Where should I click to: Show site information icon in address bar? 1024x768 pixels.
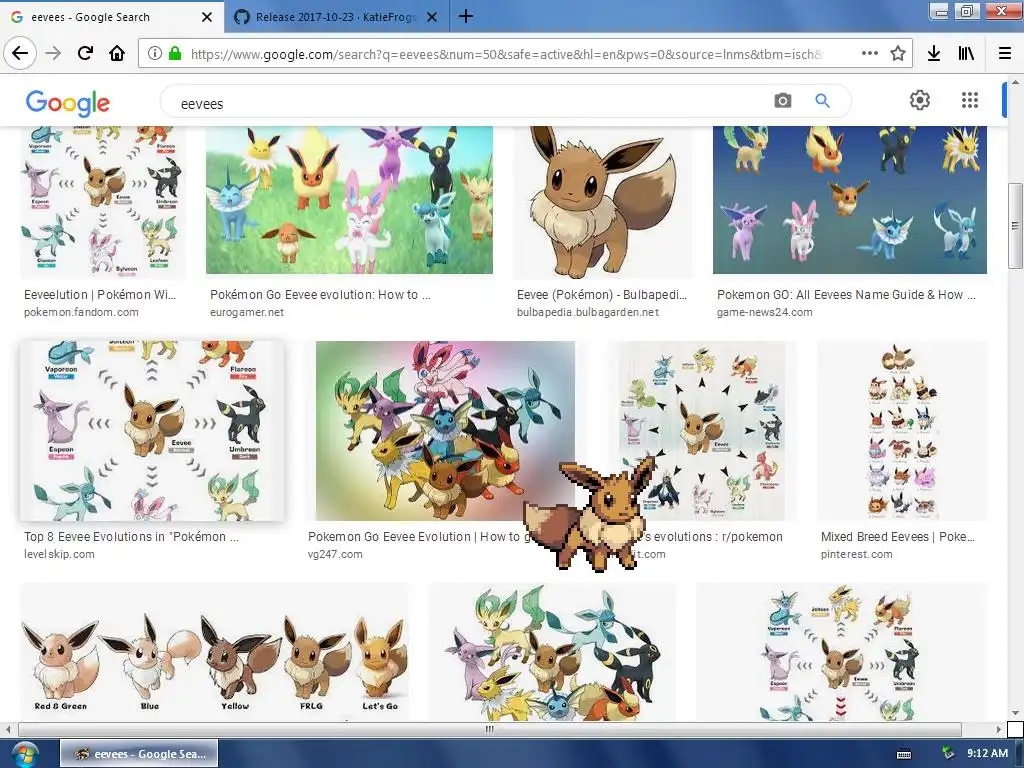154,53
